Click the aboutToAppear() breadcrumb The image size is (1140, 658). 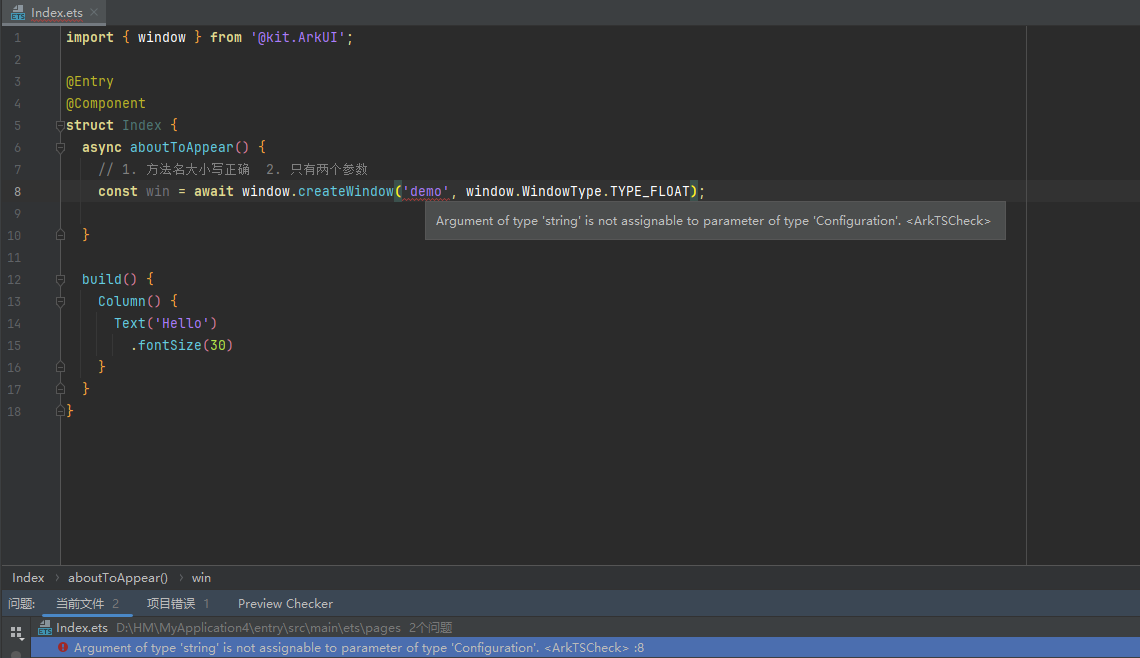point(118,577)
